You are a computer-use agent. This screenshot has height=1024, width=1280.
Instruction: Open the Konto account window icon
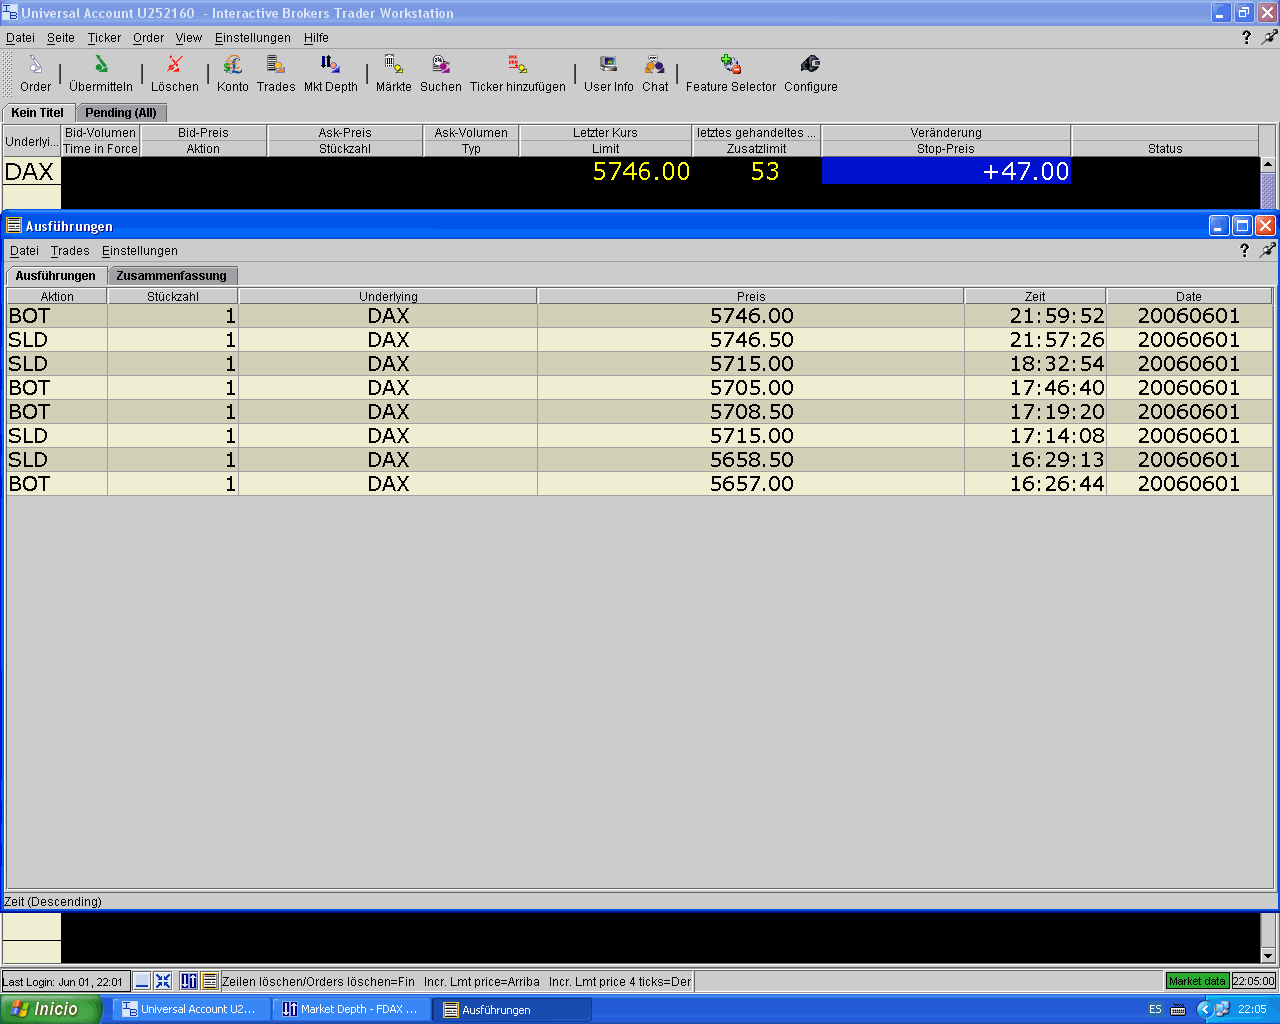[233, 75]
